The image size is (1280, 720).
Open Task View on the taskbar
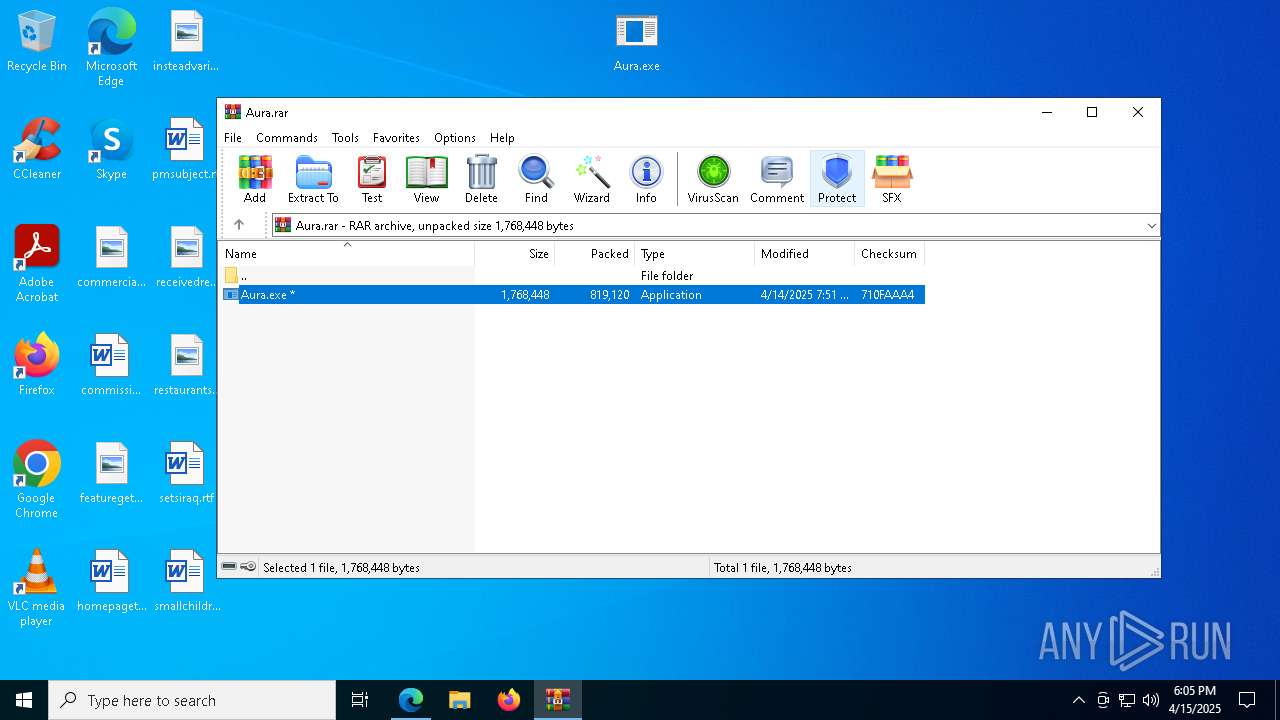coord(360,700)
